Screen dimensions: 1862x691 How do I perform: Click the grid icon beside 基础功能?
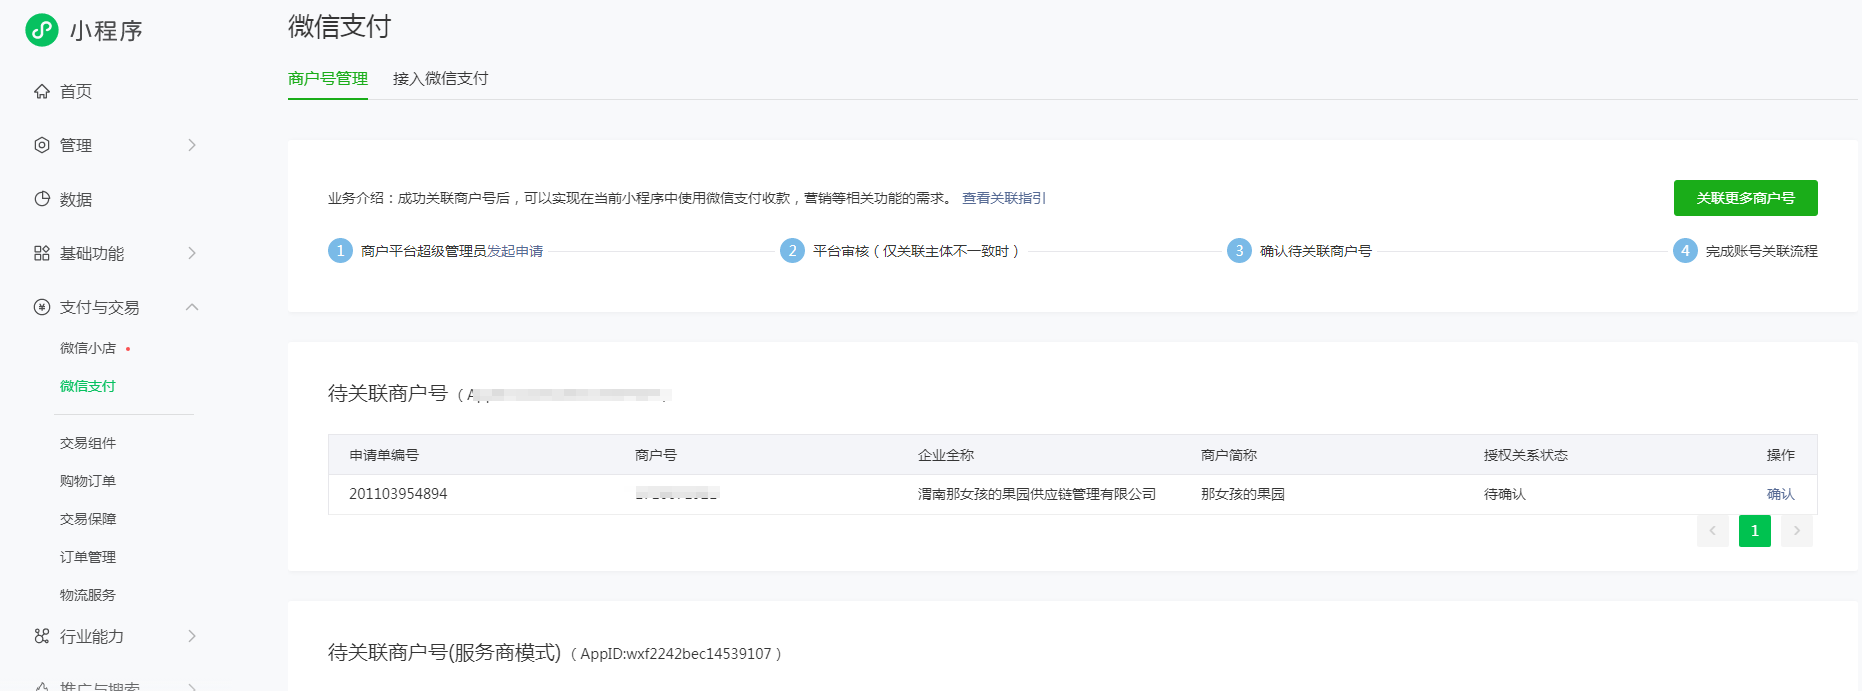coord(42,253)
